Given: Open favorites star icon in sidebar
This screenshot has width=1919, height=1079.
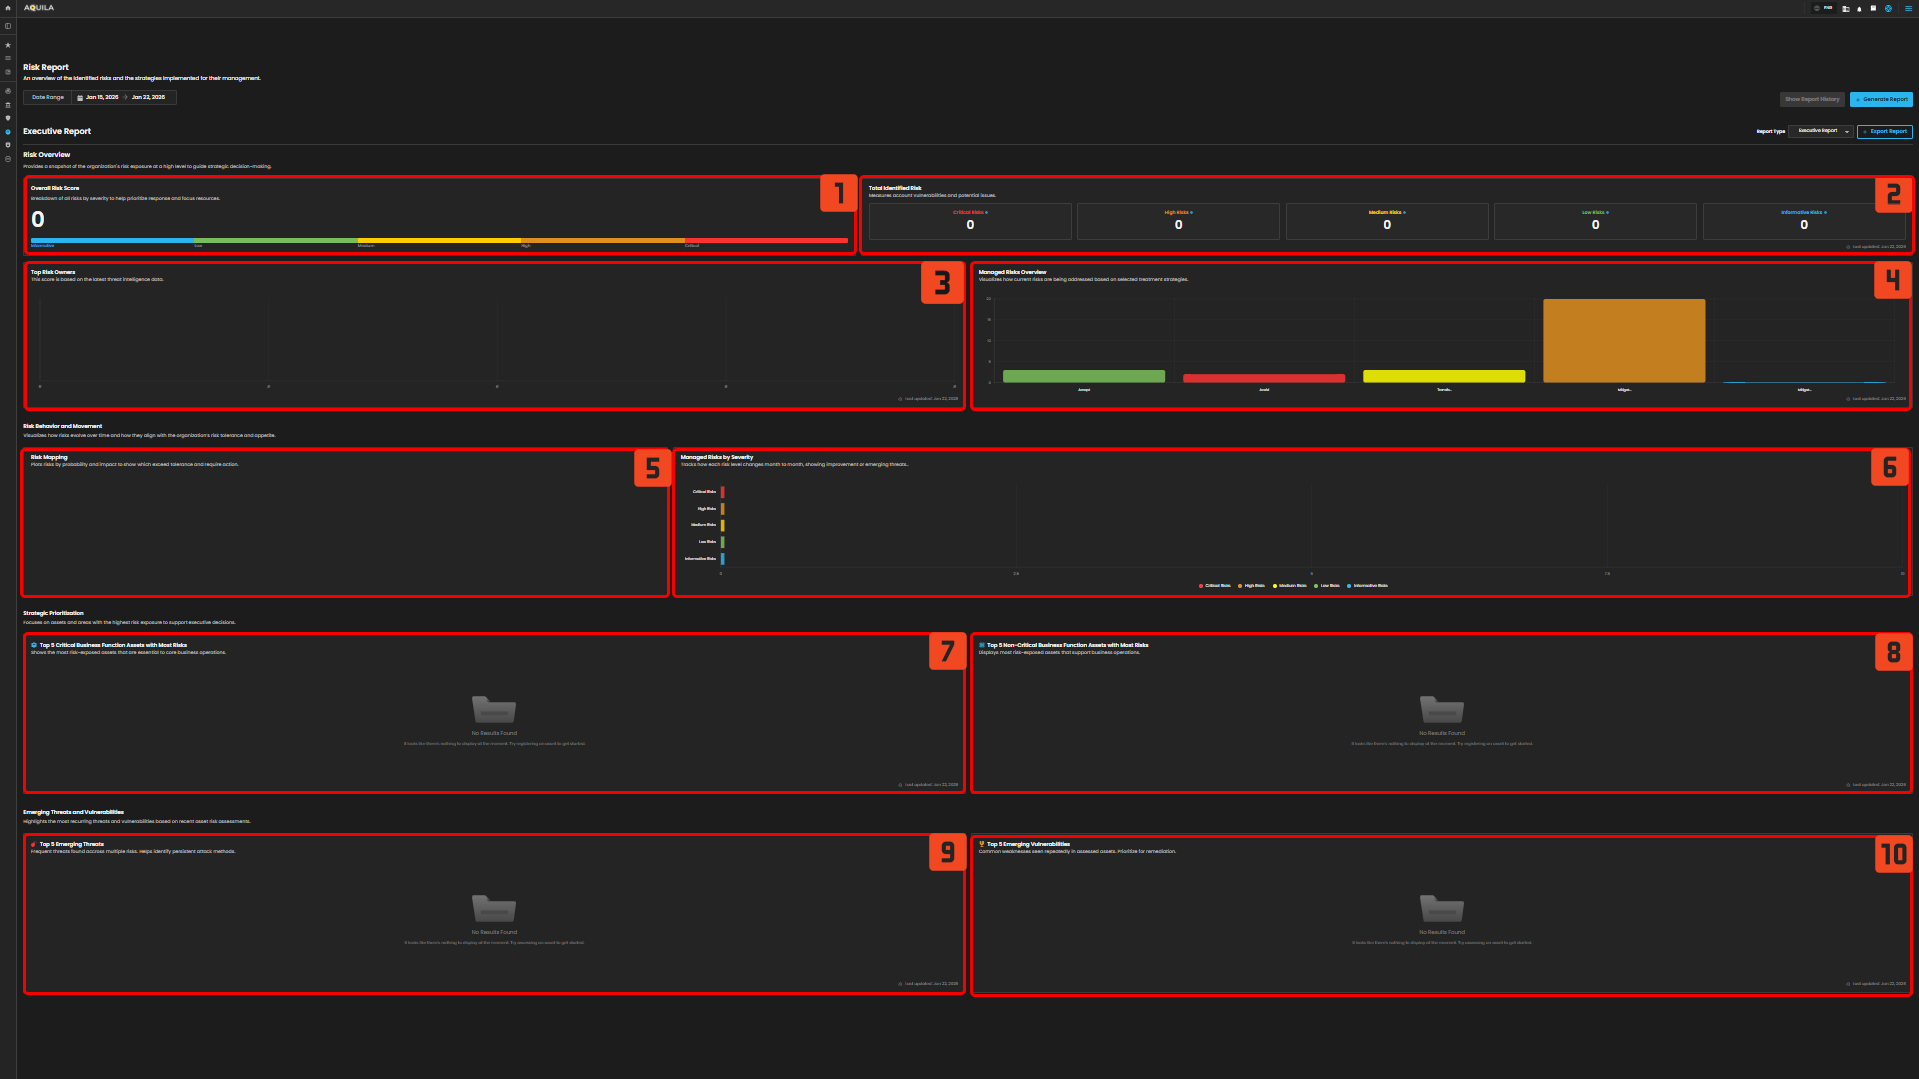Looking at the screenshot, I should tap(8, 45).
